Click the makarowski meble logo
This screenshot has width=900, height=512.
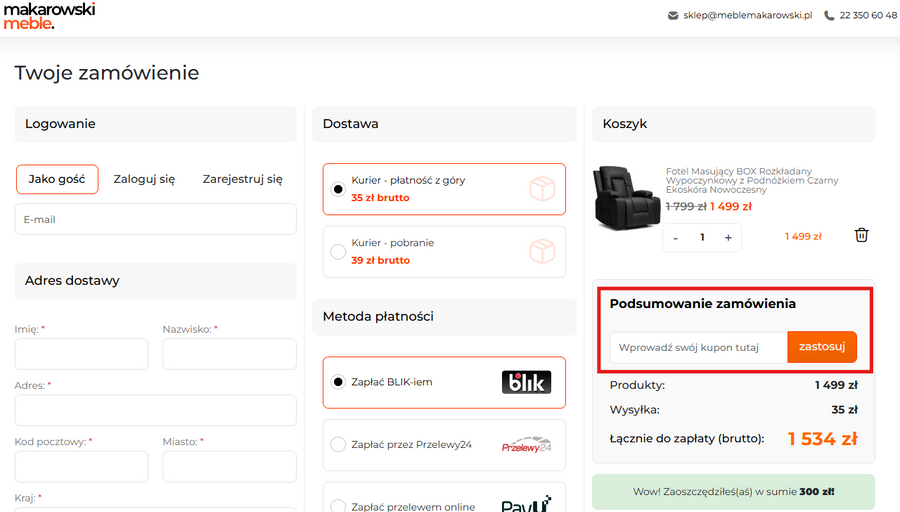[x=49, y=16]
